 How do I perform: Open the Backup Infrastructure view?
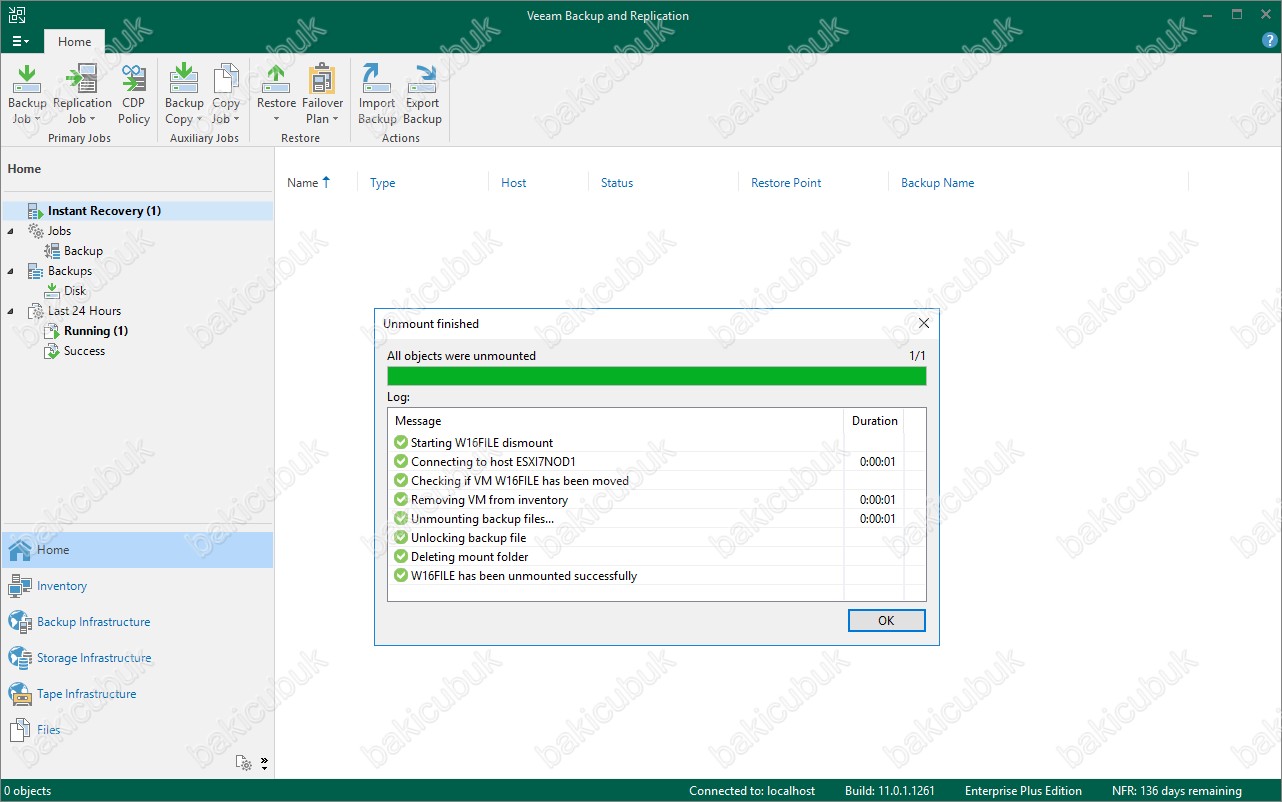(137, 622)
